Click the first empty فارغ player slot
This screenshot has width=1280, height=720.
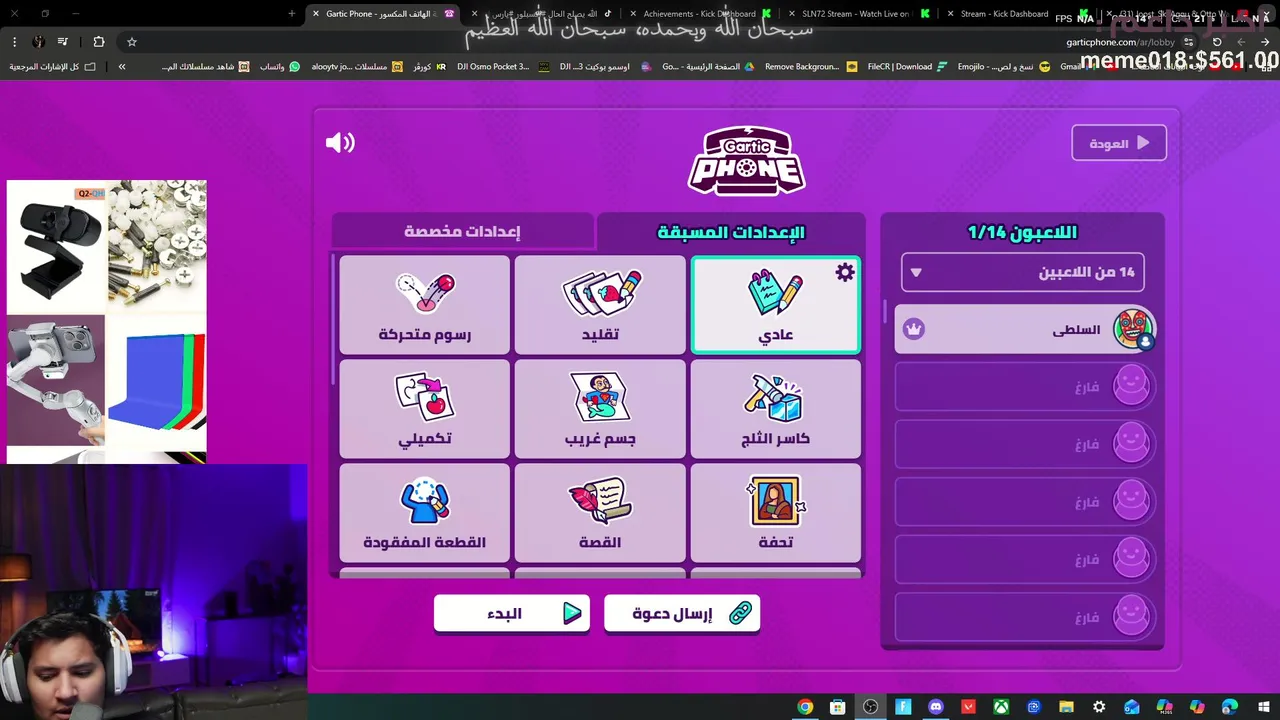click(x=1025, y=387)
